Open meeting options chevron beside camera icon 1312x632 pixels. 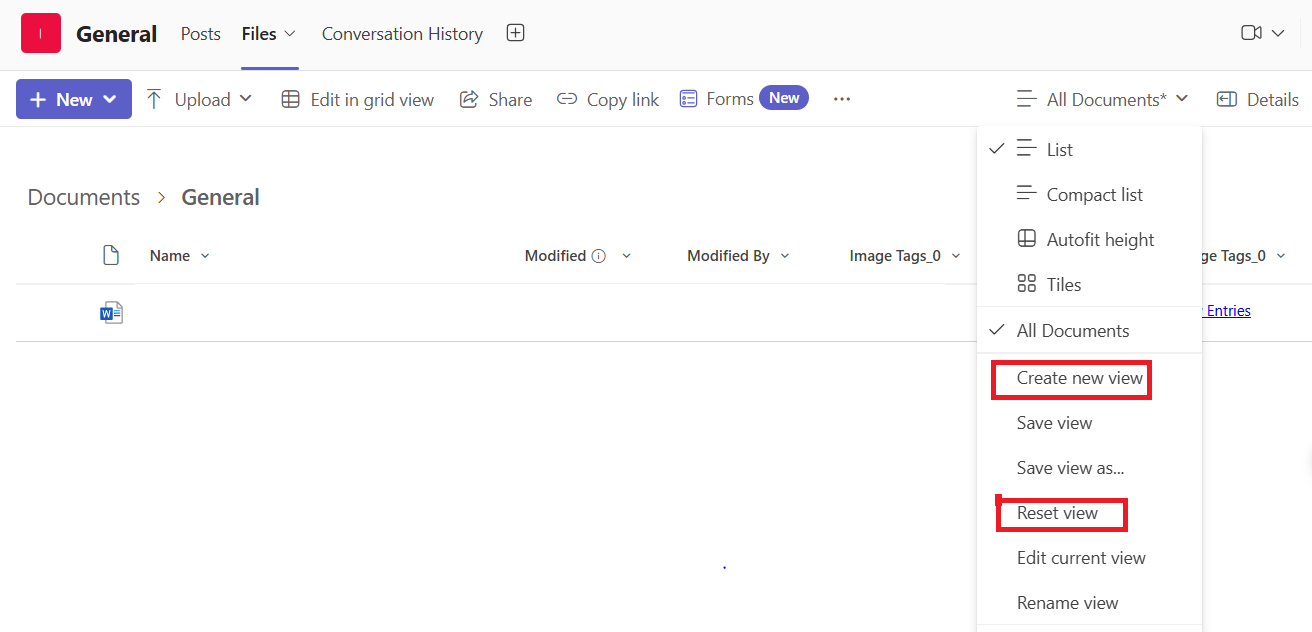coord(1278,33)
